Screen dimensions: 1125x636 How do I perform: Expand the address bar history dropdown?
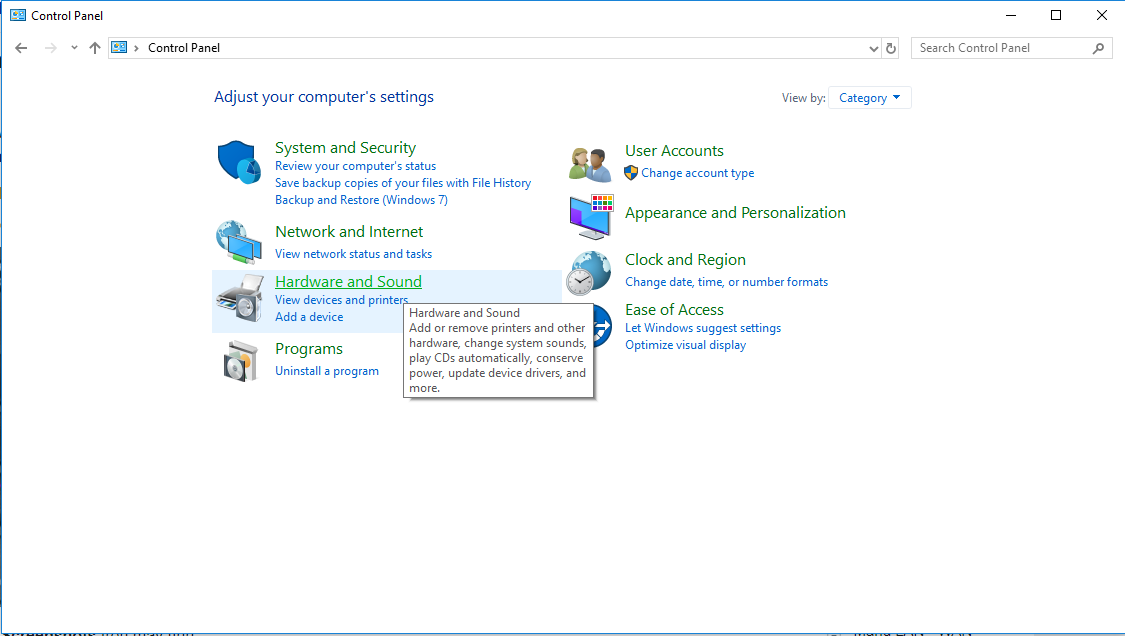873,48
